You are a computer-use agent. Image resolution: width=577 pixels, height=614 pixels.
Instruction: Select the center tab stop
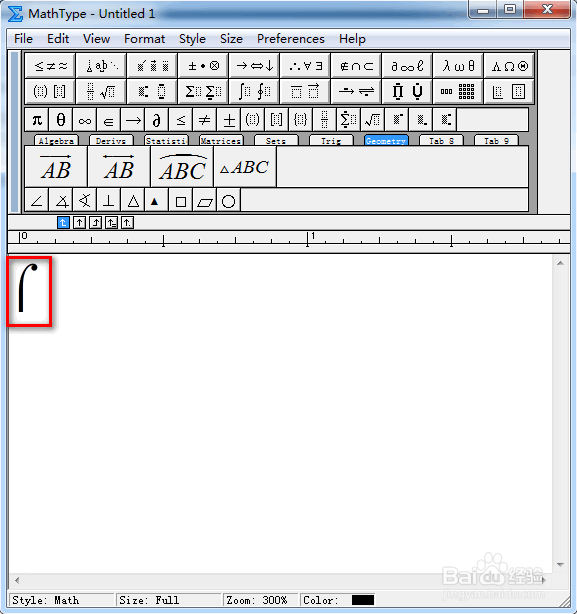[x=79, y=223]
